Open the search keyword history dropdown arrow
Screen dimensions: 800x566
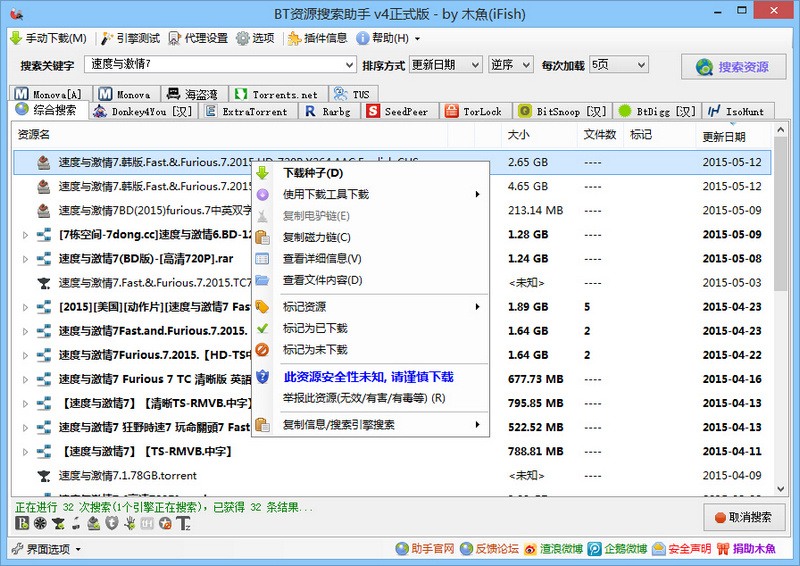click(x=349, y=65)
